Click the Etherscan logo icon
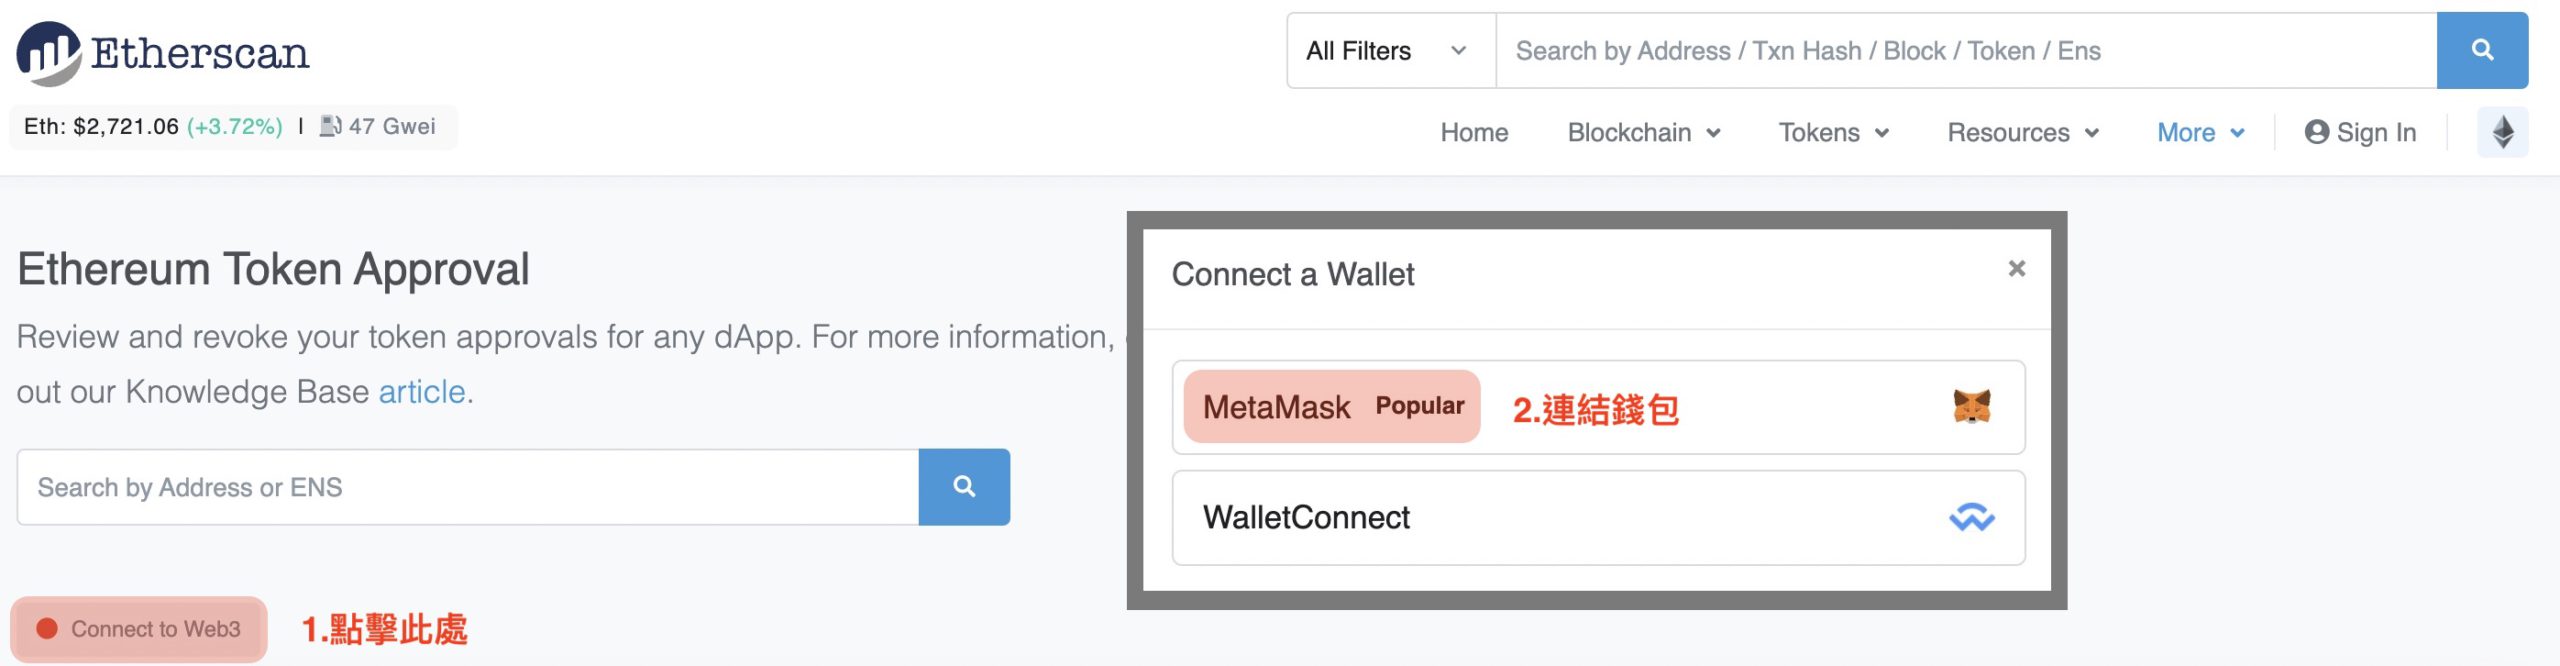 pos(48,52)
